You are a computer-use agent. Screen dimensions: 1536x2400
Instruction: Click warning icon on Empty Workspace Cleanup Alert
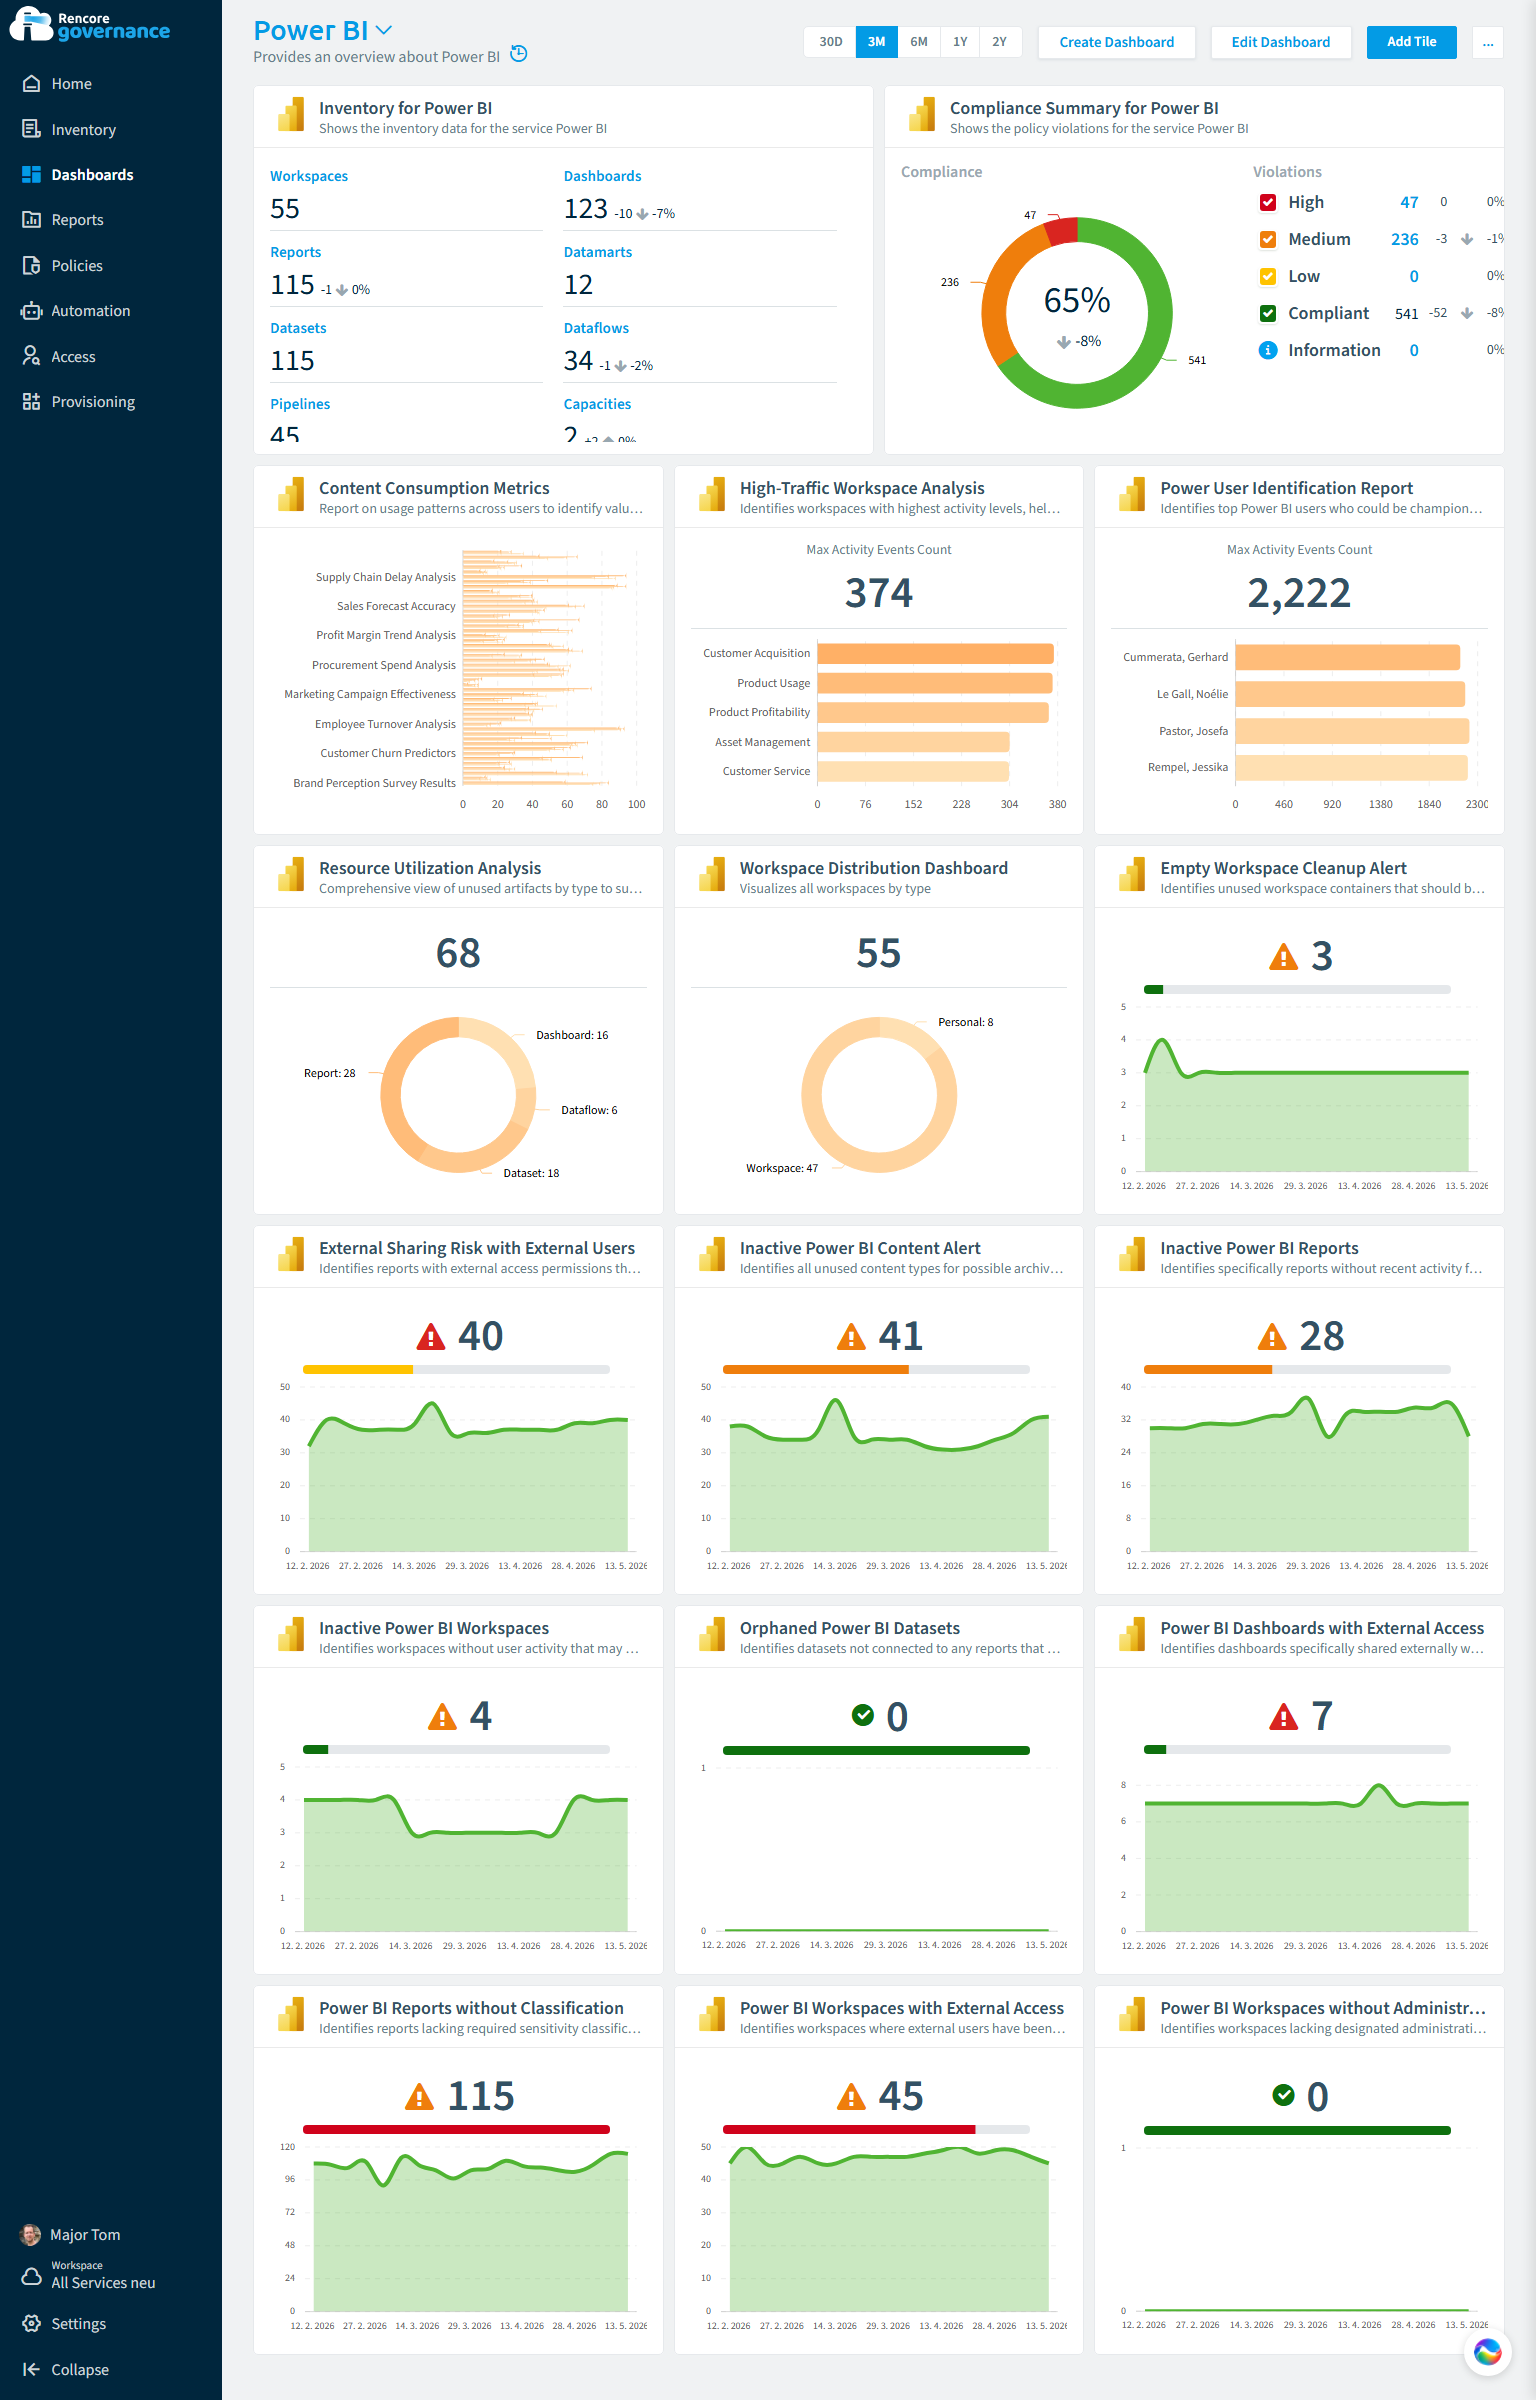(x=1283, y=957)
